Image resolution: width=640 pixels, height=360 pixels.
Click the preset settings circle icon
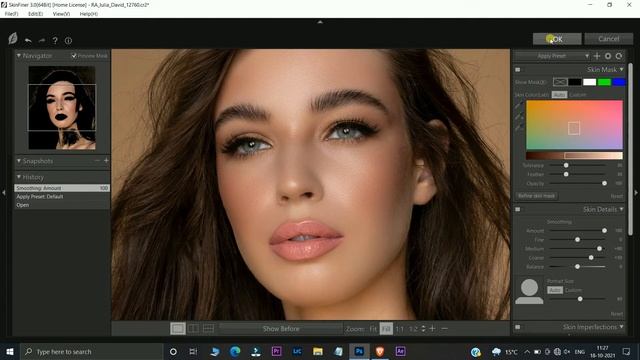pos(608,56)
